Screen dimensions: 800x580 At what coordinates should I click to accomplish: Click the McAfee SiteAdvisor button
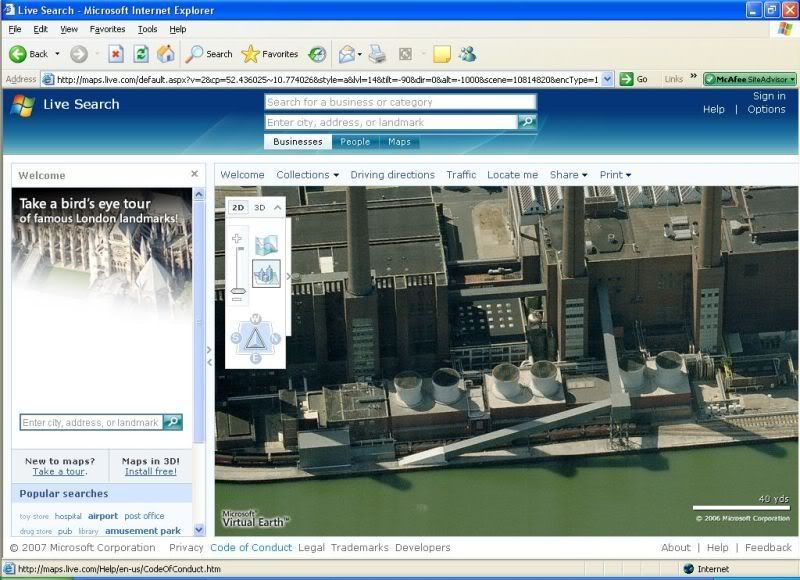coord(749,80)
